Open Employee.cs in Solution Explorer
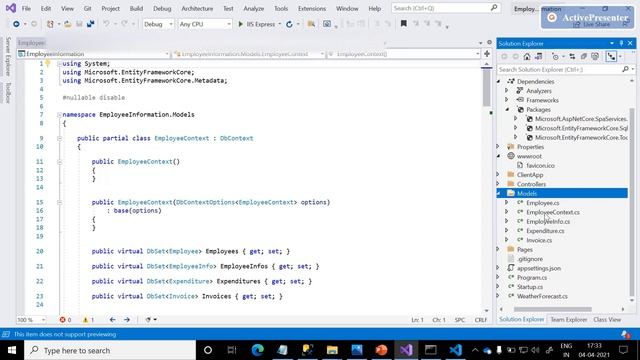The height and width of the screenshot is (360, 640). click(x=542, y=203)
